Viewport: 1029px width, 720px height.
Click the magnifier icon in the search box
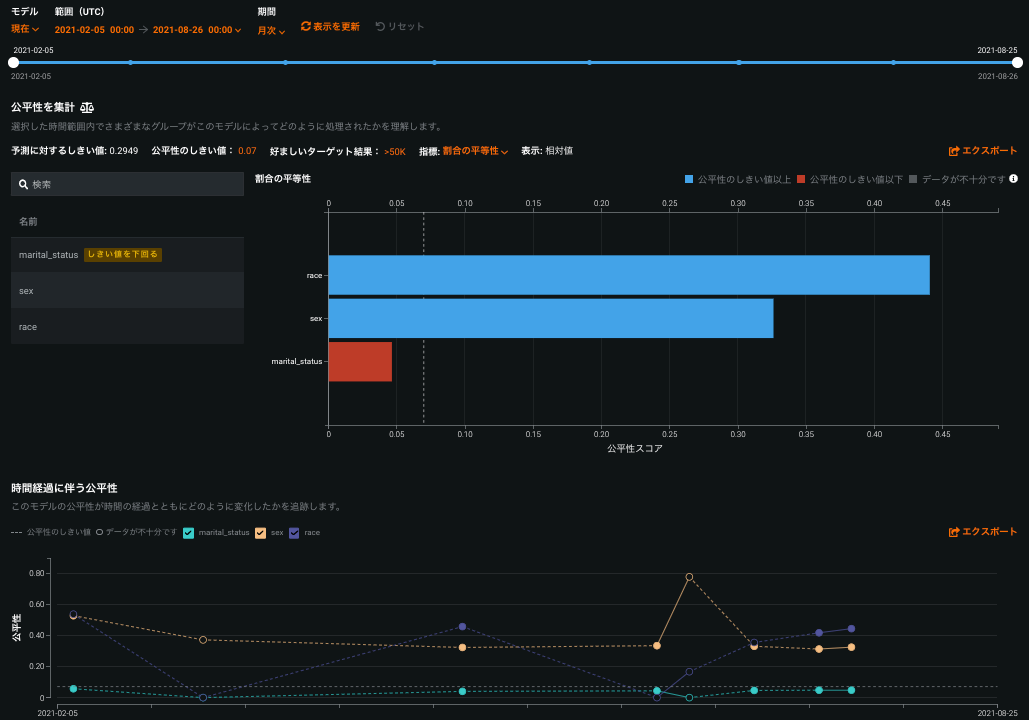click(x=23, y=184)
